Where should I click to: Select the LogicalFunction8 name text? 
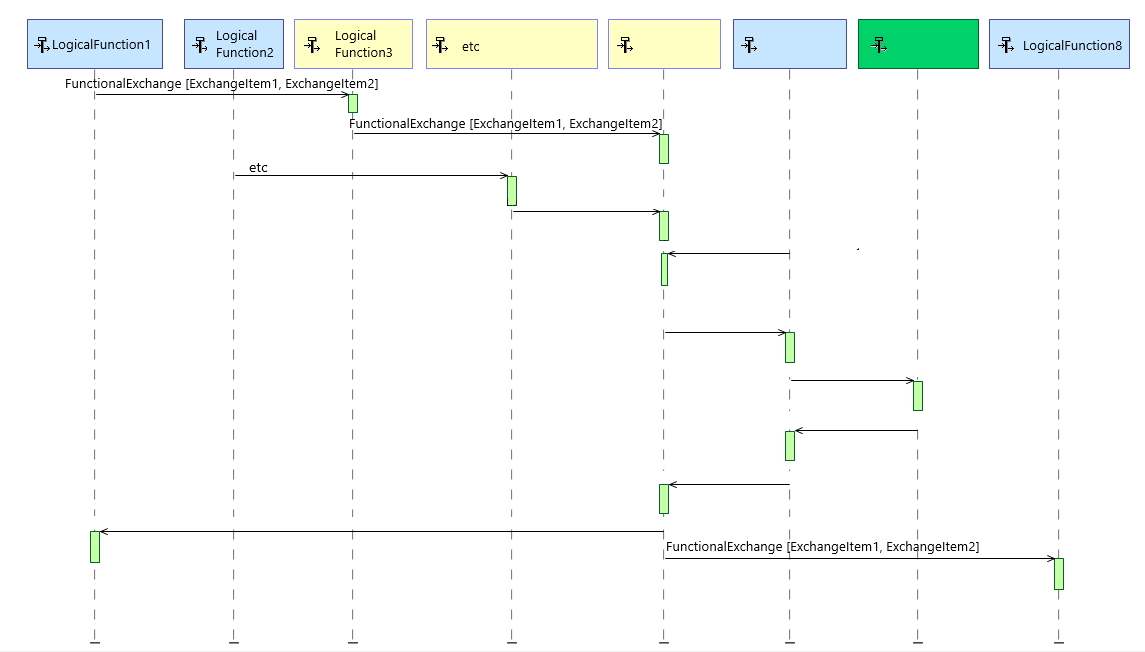point(1072,46)
